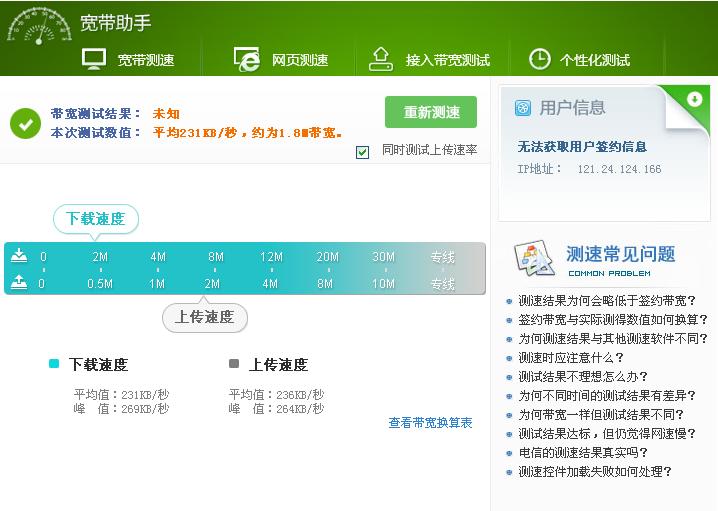This screenshot has height=511, width=718.
Task: Open FAQ 测试结果不理想怎么办?
Action: 582,377
